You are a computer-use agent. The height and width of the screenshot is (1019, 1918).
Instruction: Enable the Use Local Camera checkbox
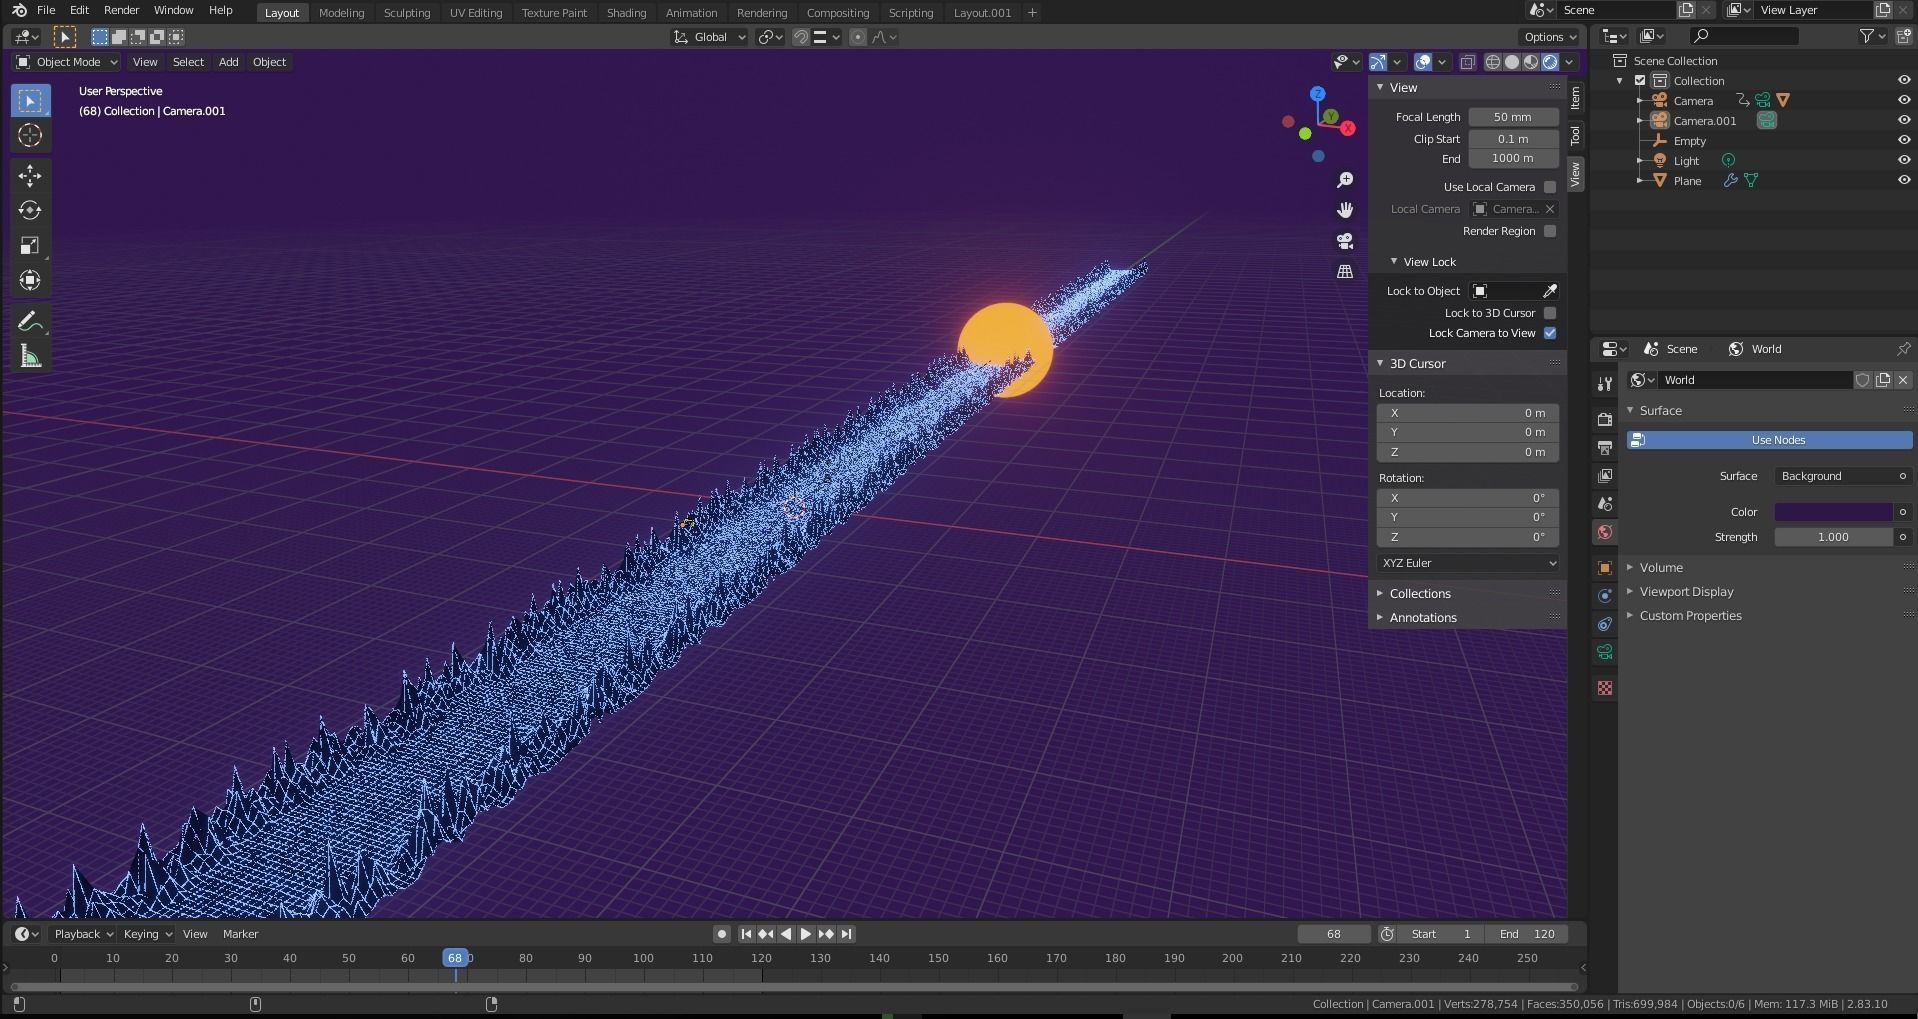pos(1549,186)
